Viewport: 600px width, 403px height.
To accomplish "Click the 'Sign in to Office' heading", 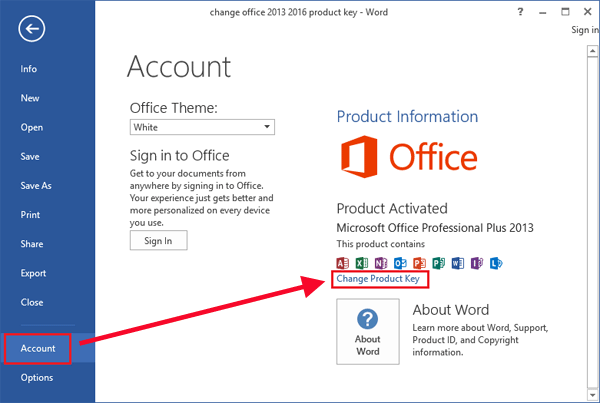I will pyautogui.click(x=179, y=156).
